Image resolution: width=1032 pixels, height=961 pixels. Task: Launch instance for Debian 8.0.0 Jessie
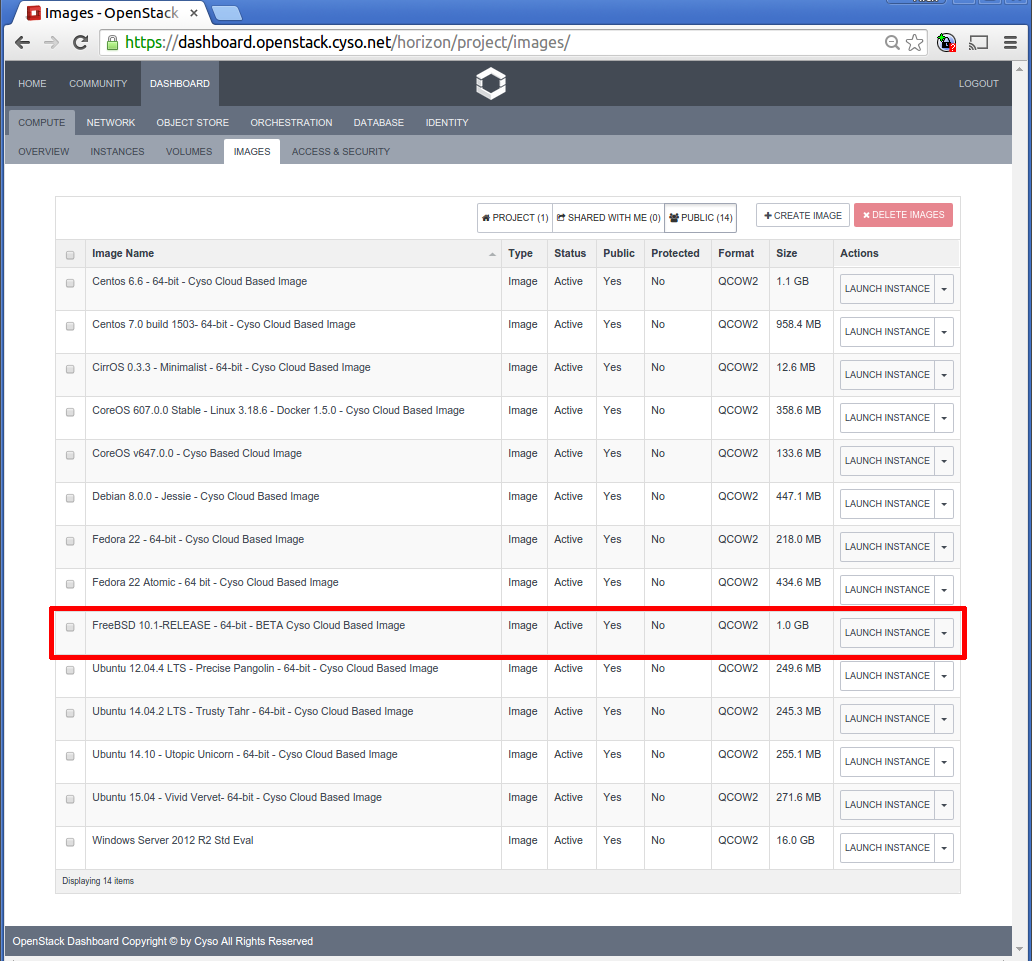coord(887,504)
